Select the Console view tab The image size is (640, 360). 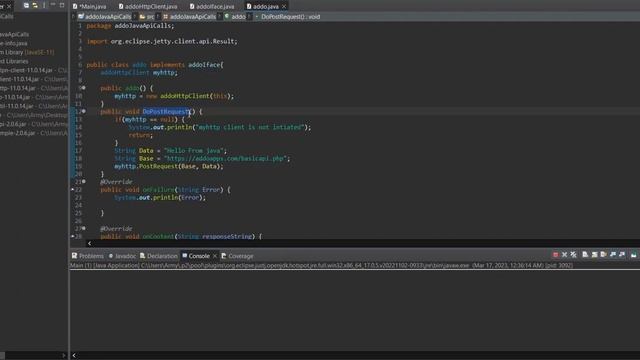[196, 256]
